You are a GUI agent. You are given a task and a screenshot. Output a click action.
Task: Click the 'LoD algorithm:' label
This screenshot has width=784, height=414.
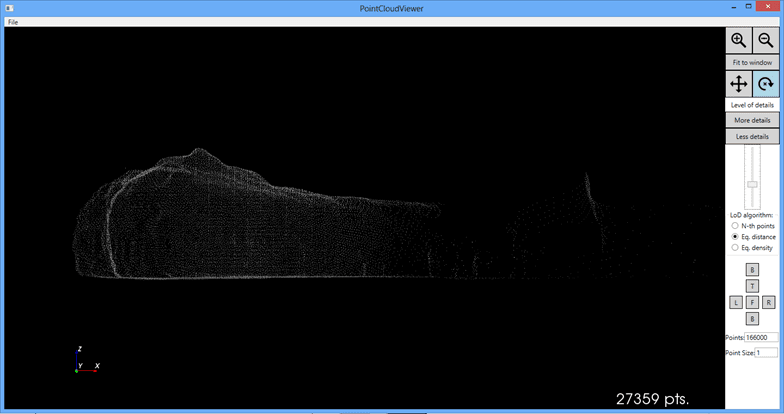coord(751,215)
